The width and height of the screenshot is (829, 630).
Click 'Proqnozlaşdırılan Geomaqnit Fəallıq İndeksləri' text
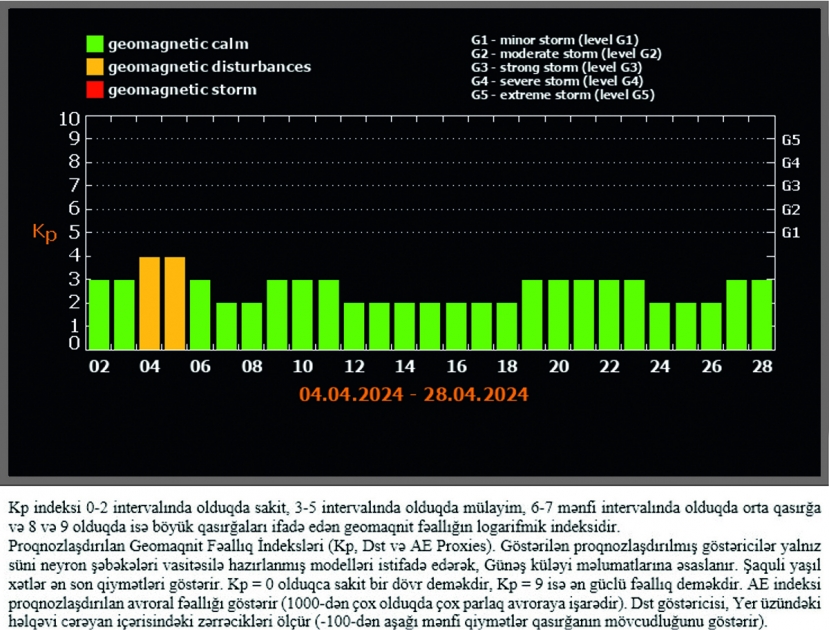coord(165,546)
